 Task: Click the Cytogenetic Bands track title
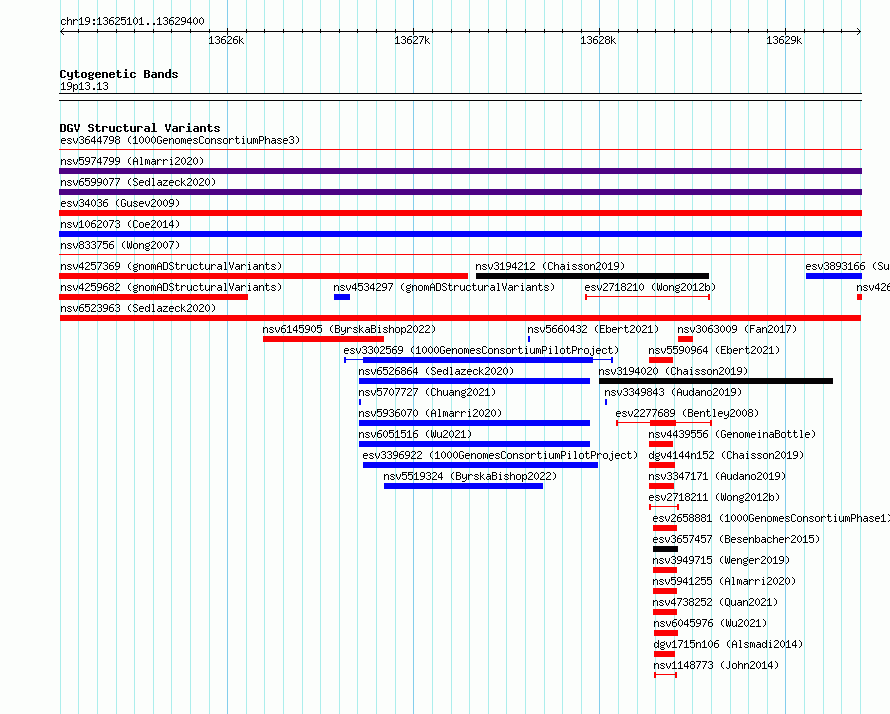click(119, 74)
